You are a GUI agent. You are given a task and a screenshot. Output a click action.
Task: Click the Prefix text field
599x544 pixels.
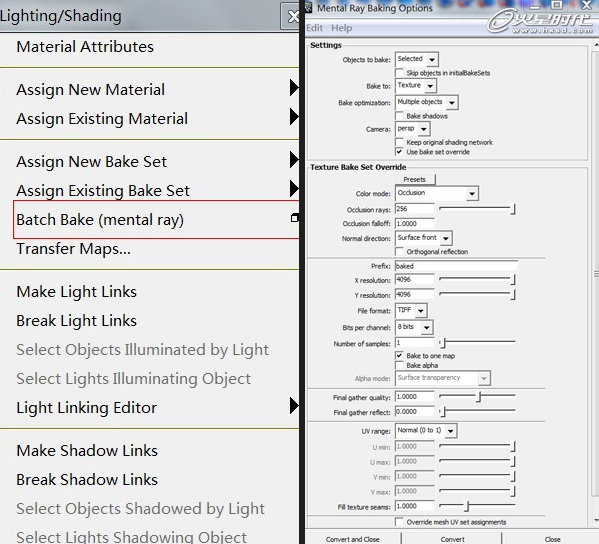(457, 266)
